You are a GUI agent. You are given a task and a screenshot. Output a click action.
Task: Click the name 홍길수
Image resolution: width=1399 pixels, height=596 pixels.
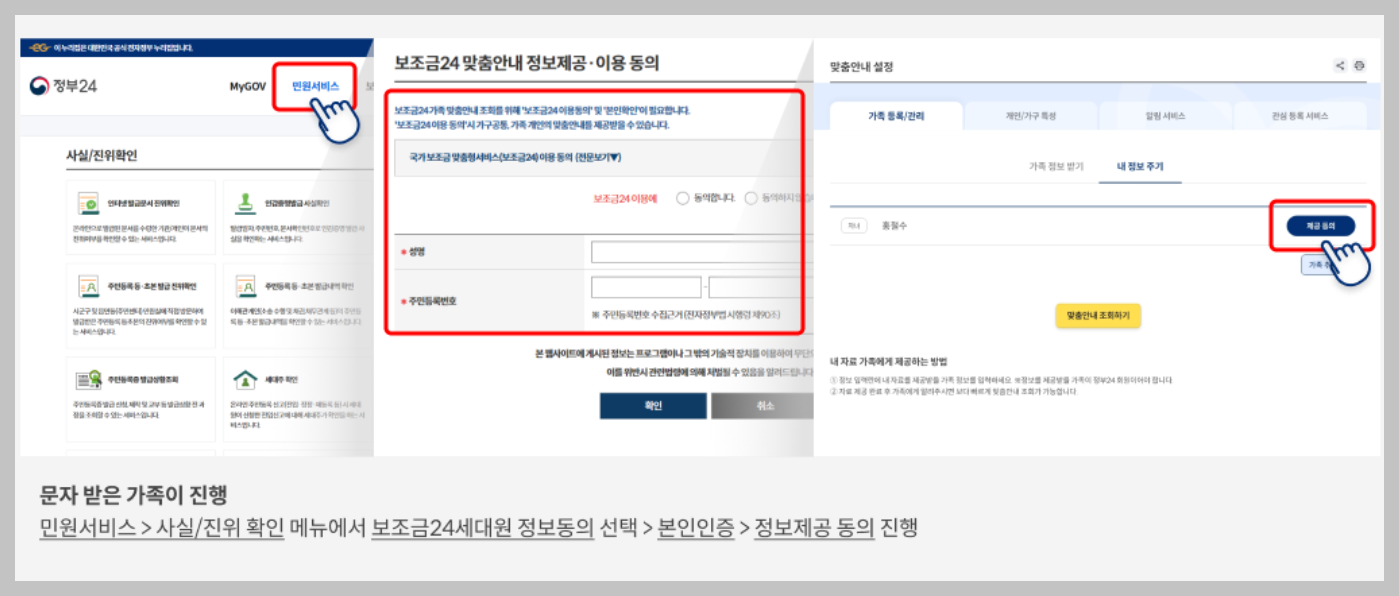pos(894,226)
